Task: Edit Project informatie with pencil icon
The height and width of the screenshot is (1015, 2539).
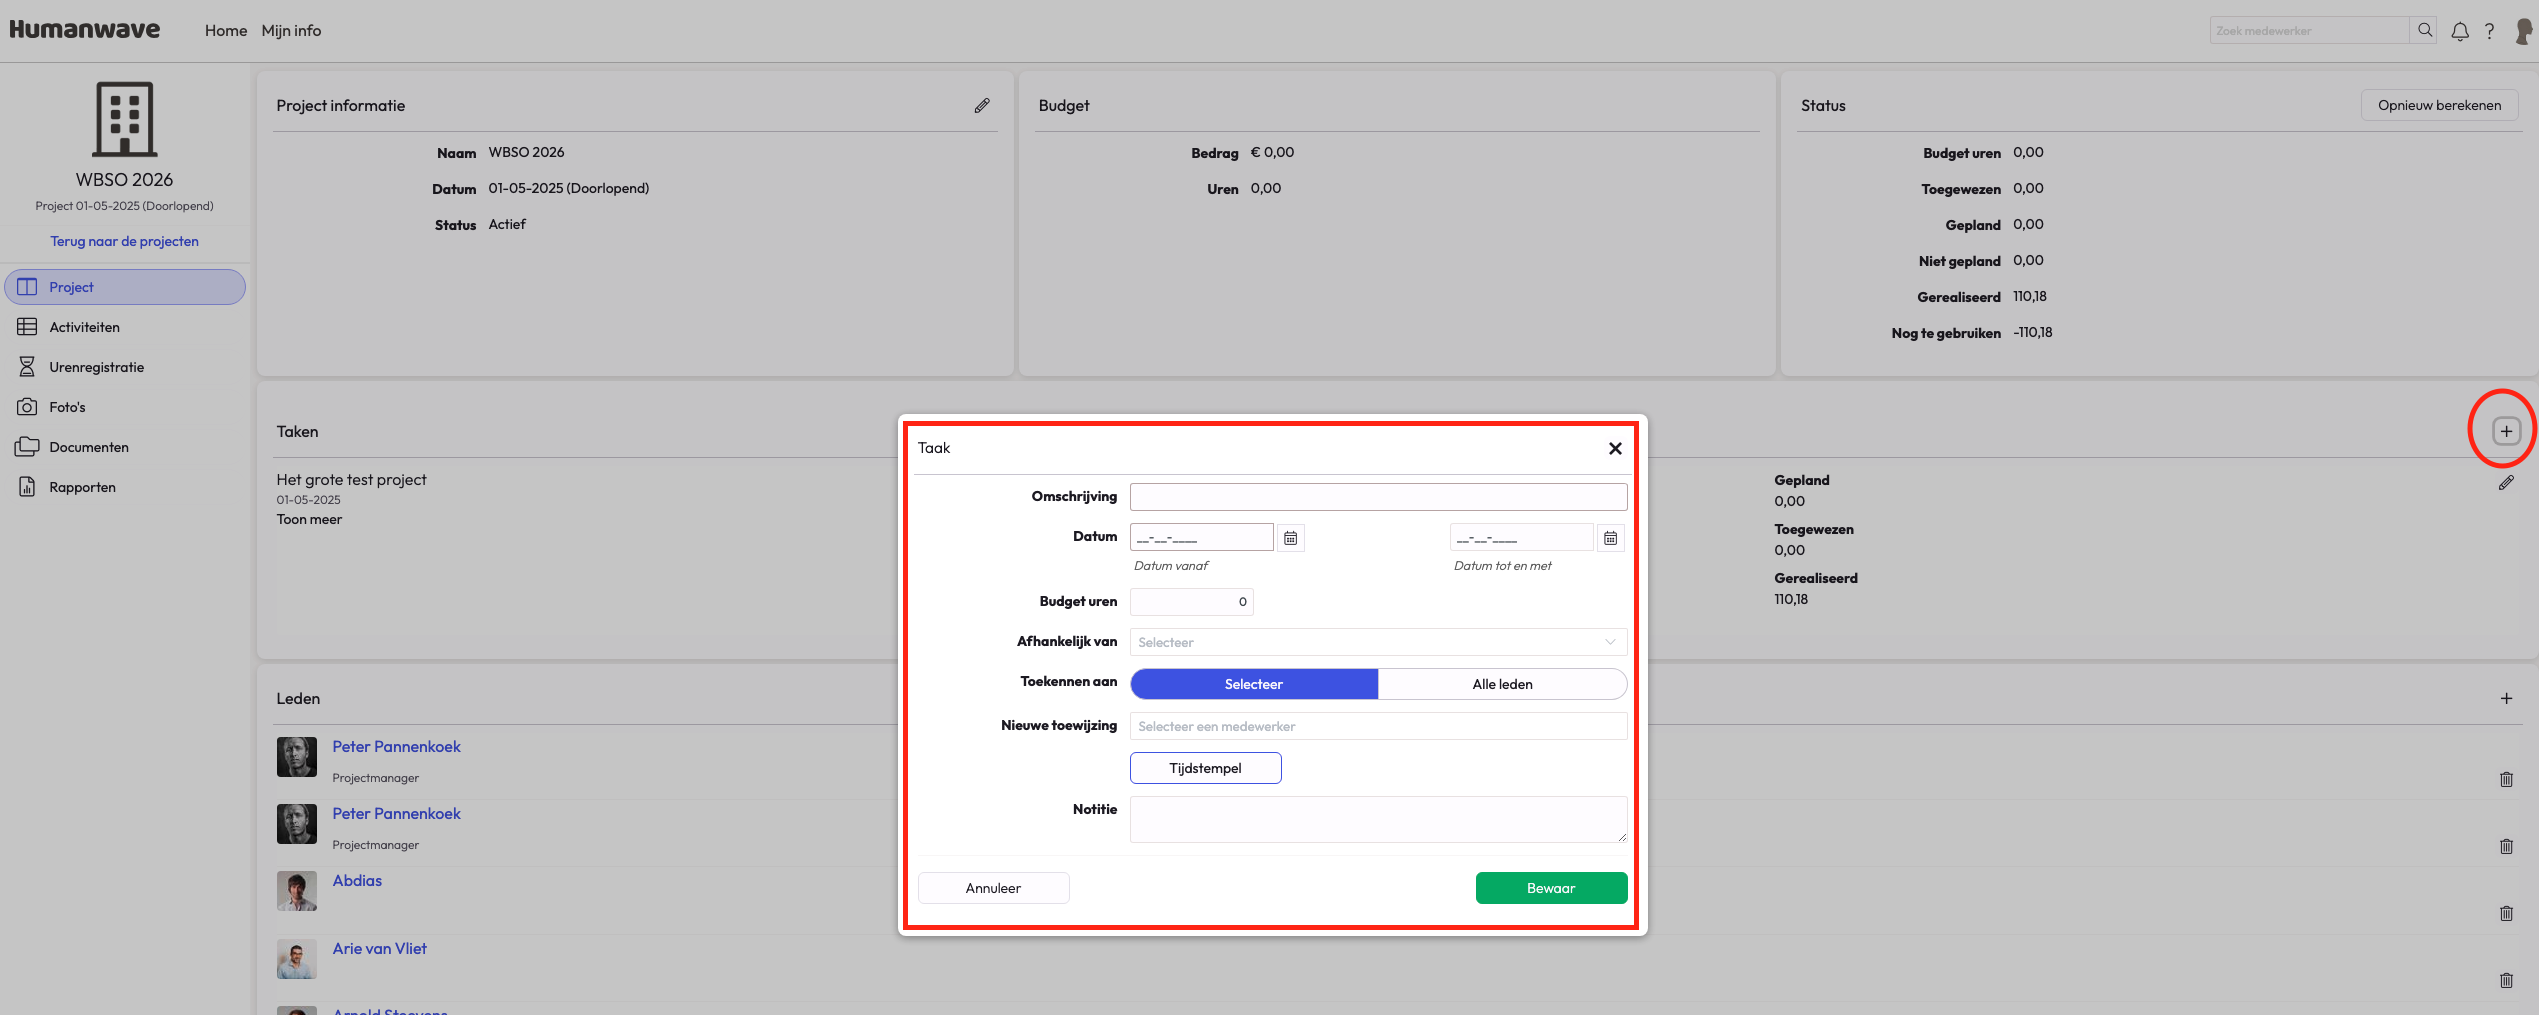Action: click(x=982, y=106)
